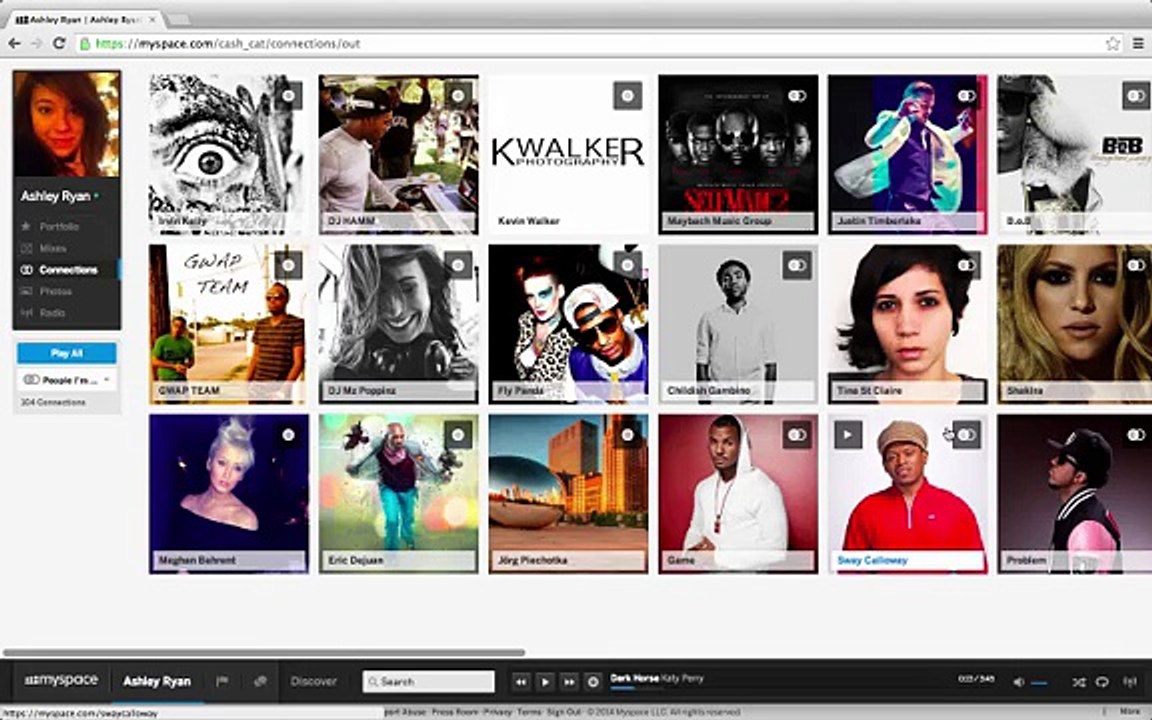
Task: Go back with browser back arrow
Action: point(14,43)
